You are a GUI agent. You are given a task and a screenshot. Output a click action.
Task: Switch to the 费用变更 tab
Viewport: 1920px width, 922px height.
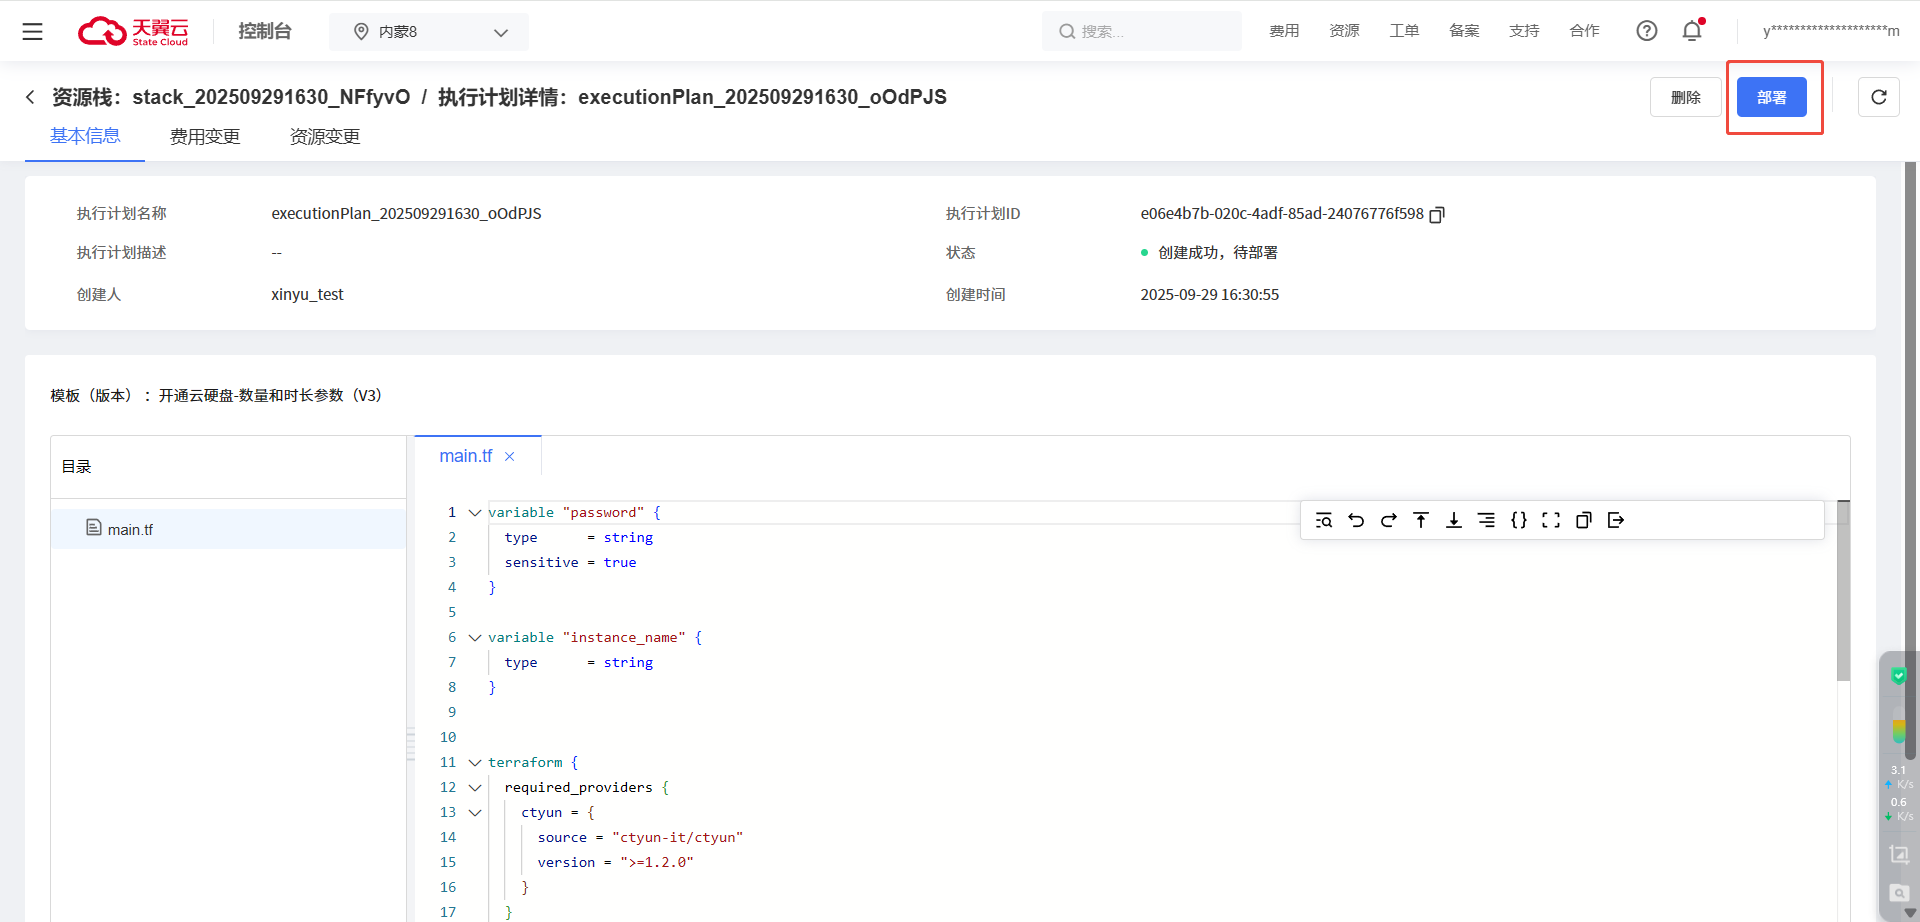pos(205,137)
